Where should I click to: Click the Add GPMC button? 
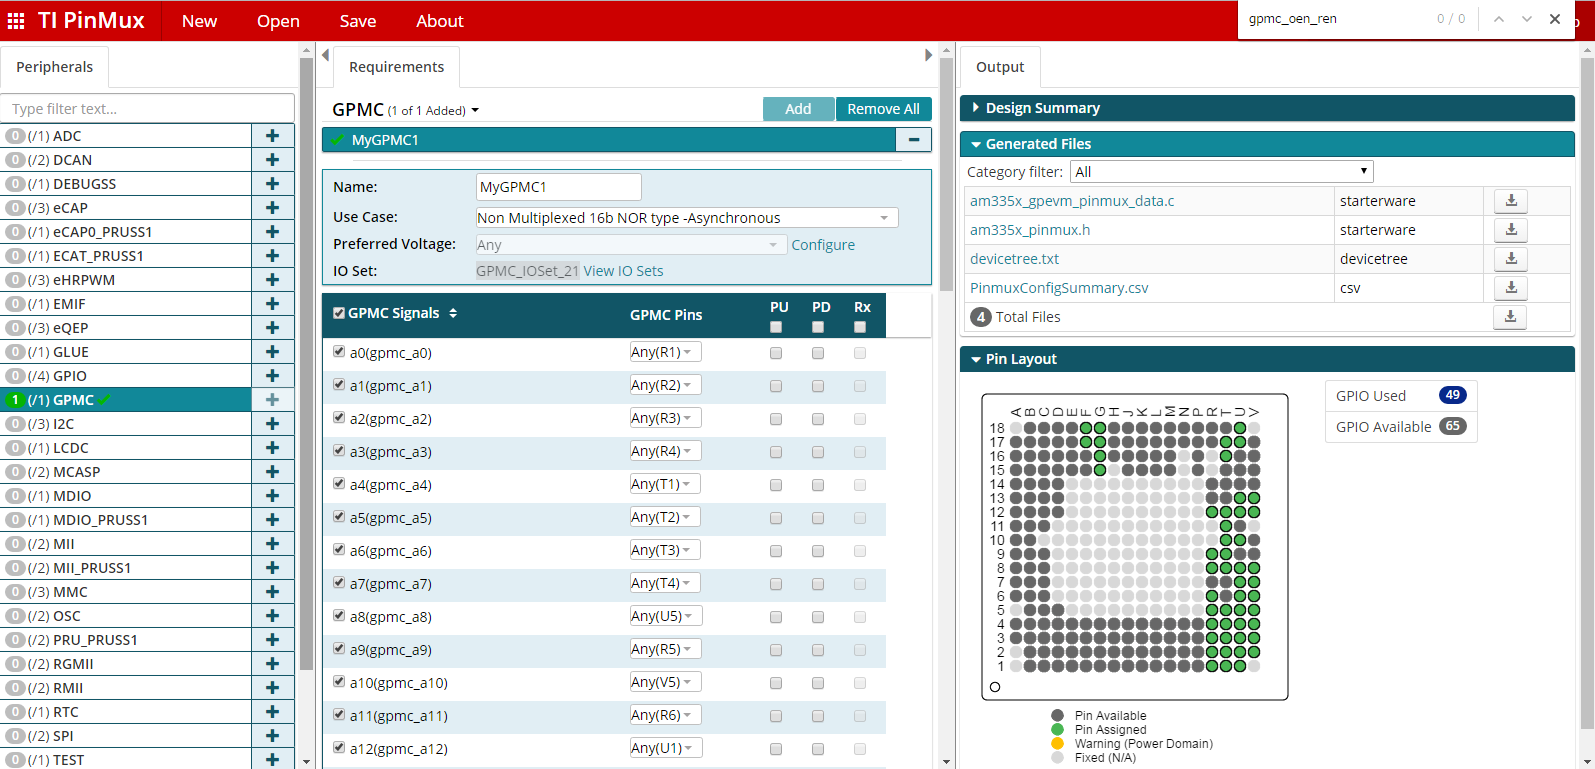pos(798,109)
